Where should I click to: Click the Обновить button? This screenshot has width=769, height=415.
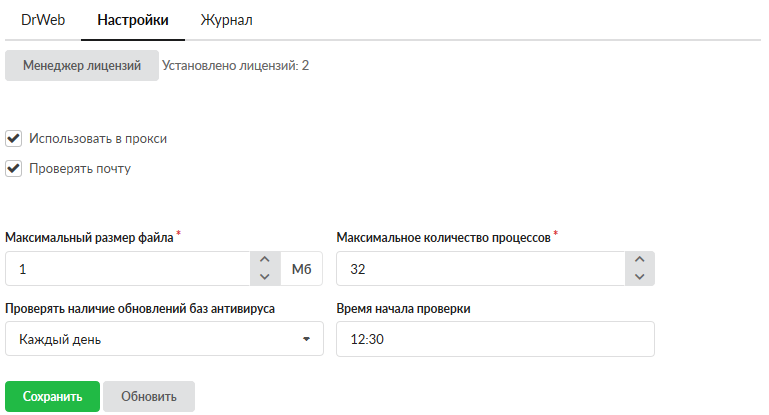149,397
